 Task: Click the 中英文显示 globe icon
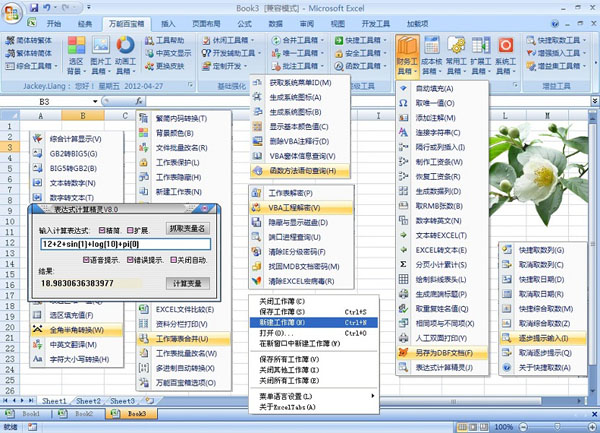pyautogui.click(x=149, y=53)
